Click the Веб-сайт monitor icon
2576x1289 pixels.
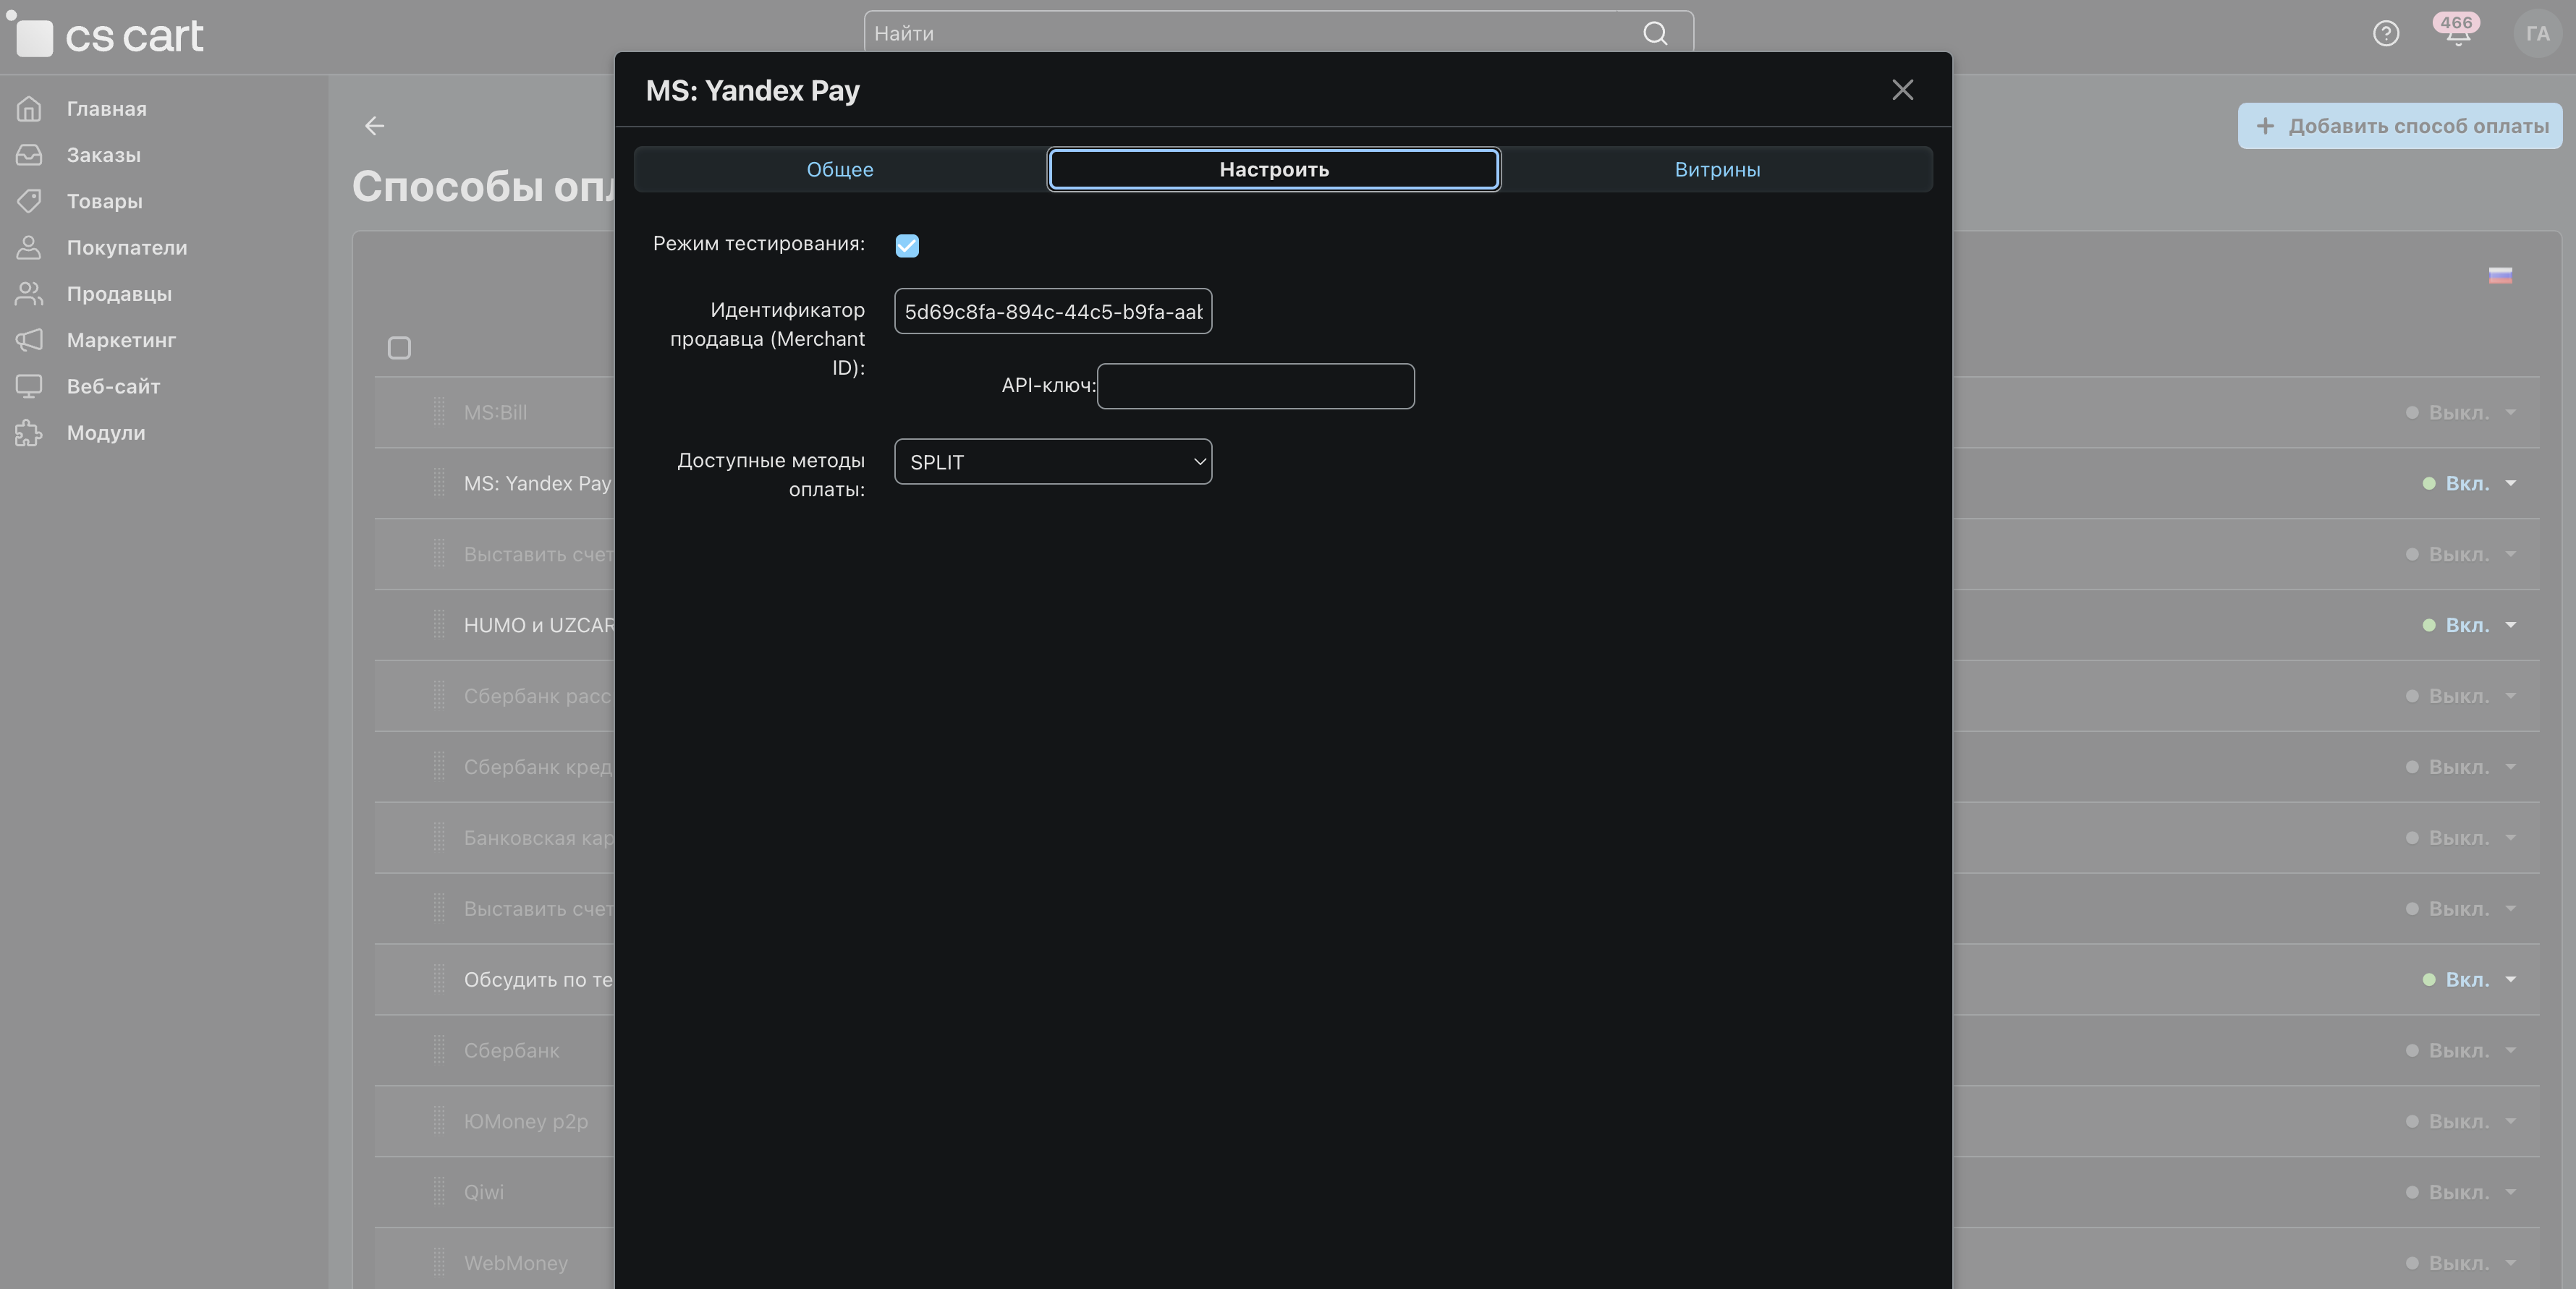click(x=29, y=386)
